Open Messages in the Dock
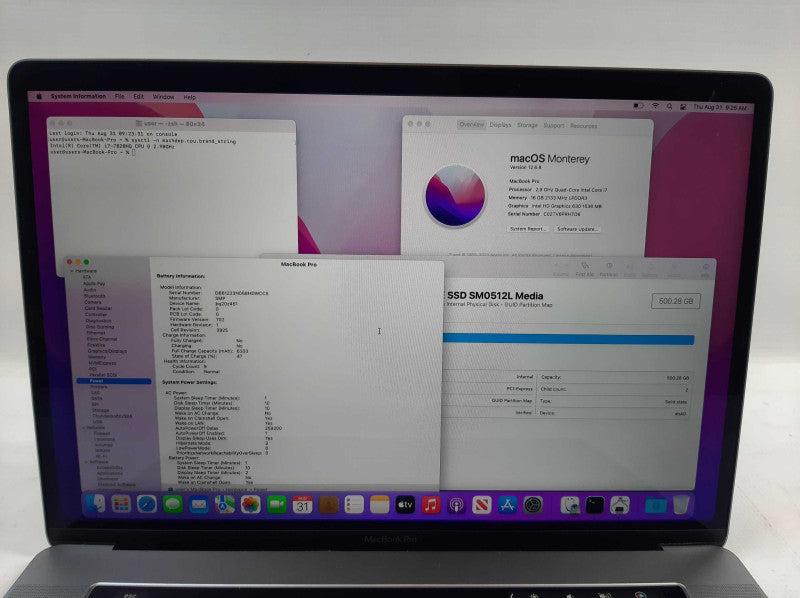800x598 pixels. (x=173, y=505)
